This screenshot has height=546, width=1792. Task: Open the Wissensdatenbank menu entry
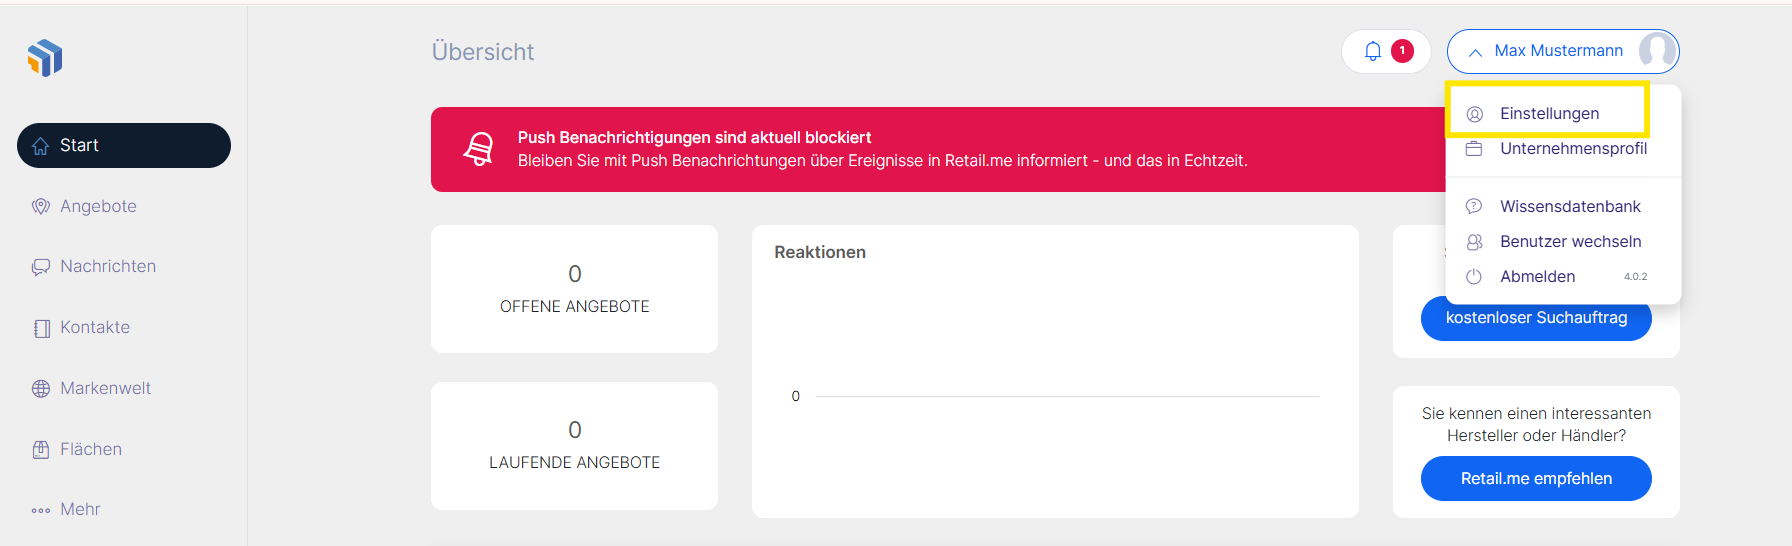[1570, 207]
